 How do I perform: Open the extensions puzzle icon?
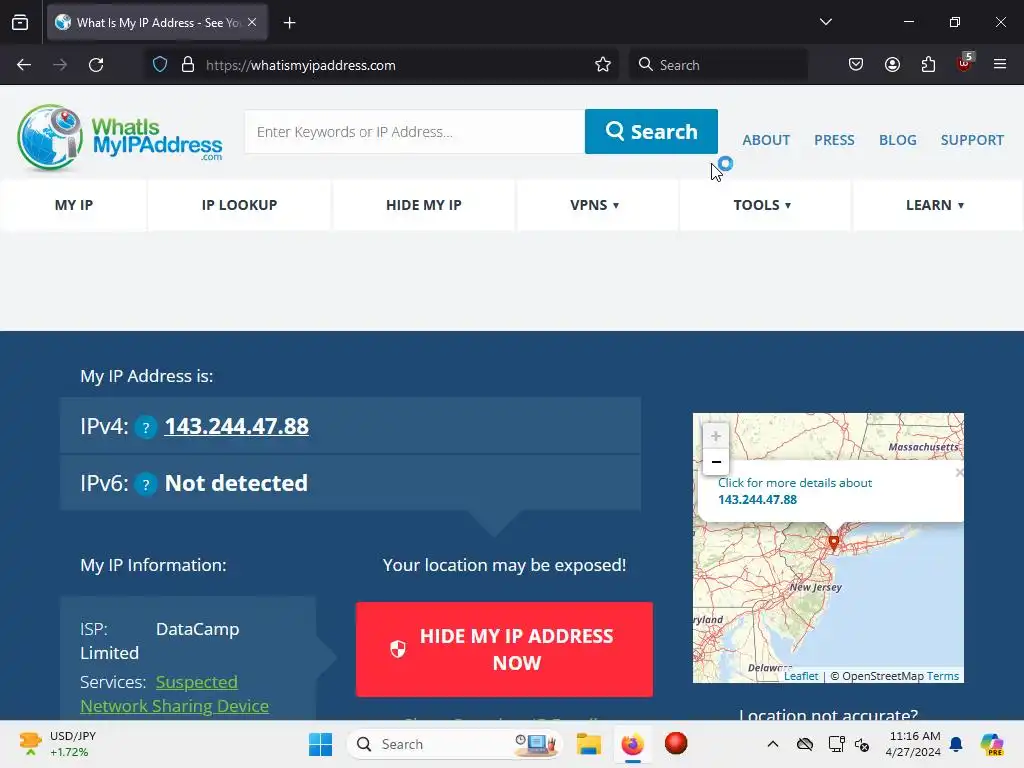pyautogui.click(x=928, y=65)
